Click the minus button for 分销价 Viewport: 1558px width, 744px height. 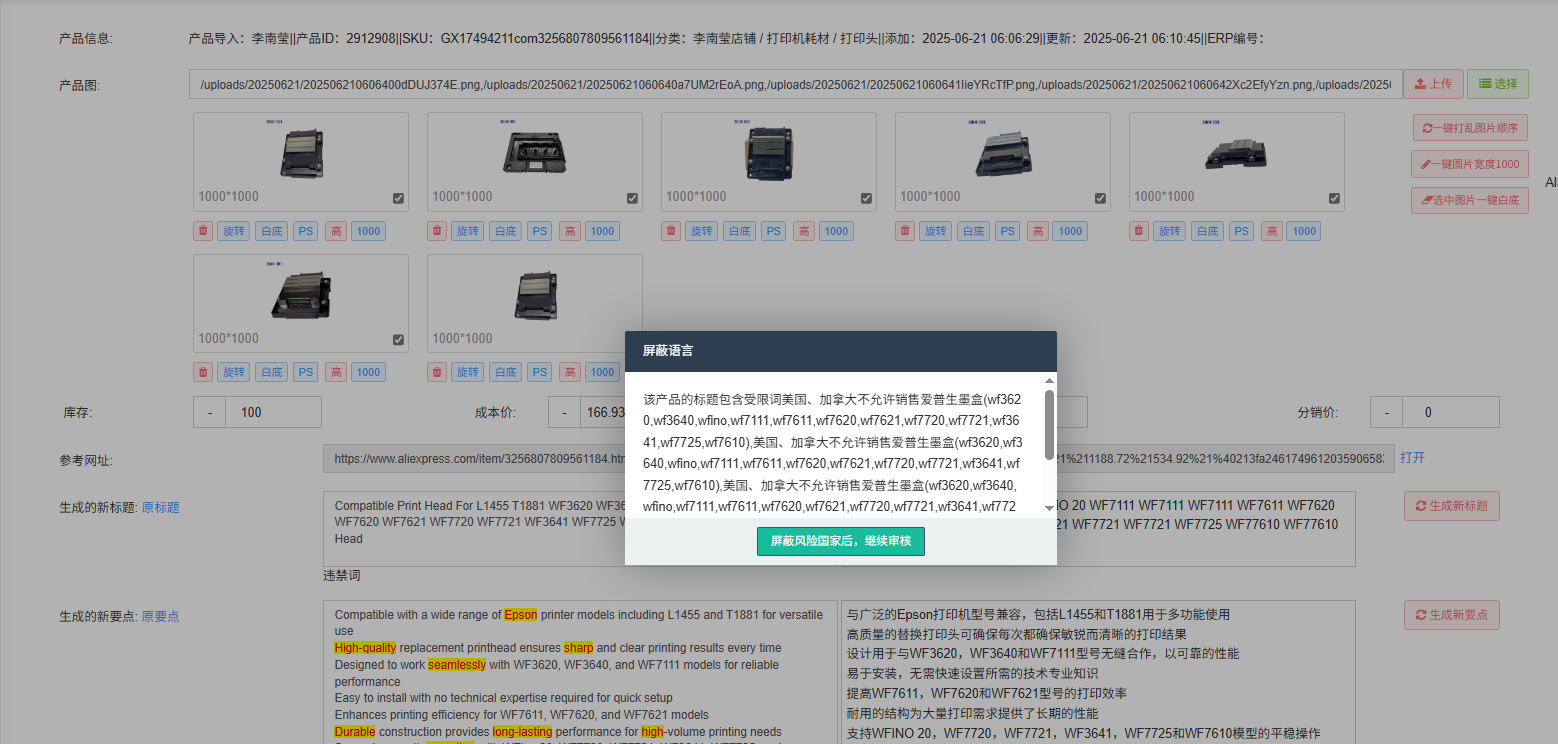[1386, 412]
